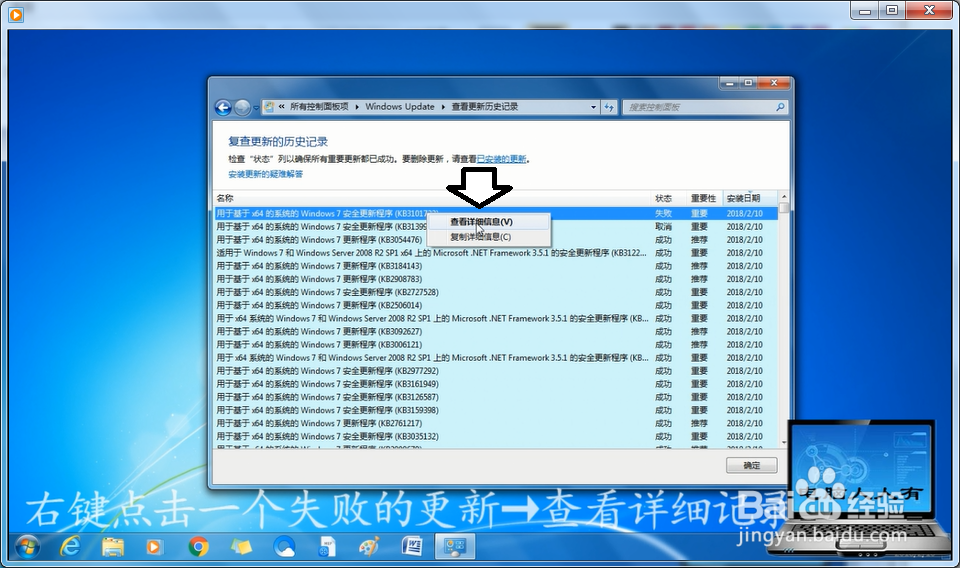Select the update row KB2506014
Image resolution: width=960 pixels, height=568 pixels.
(496, 305)
